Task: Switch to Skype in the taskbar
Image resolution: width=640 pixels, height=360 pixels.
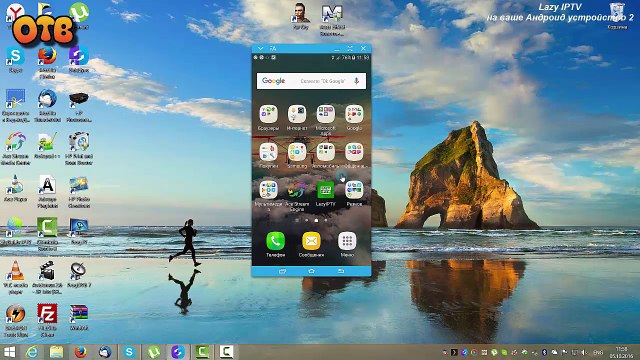Action: coord(129,352)
